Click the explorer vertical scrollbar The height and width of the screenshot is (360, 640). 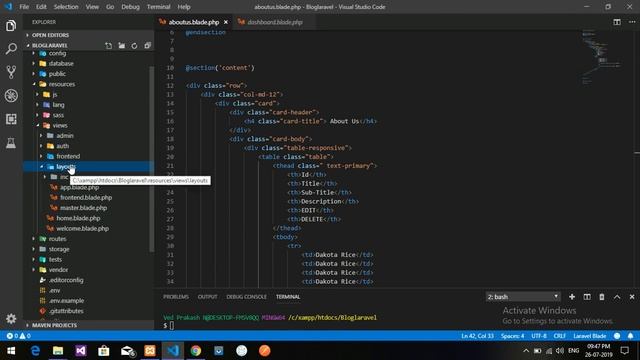coord(152,159)
